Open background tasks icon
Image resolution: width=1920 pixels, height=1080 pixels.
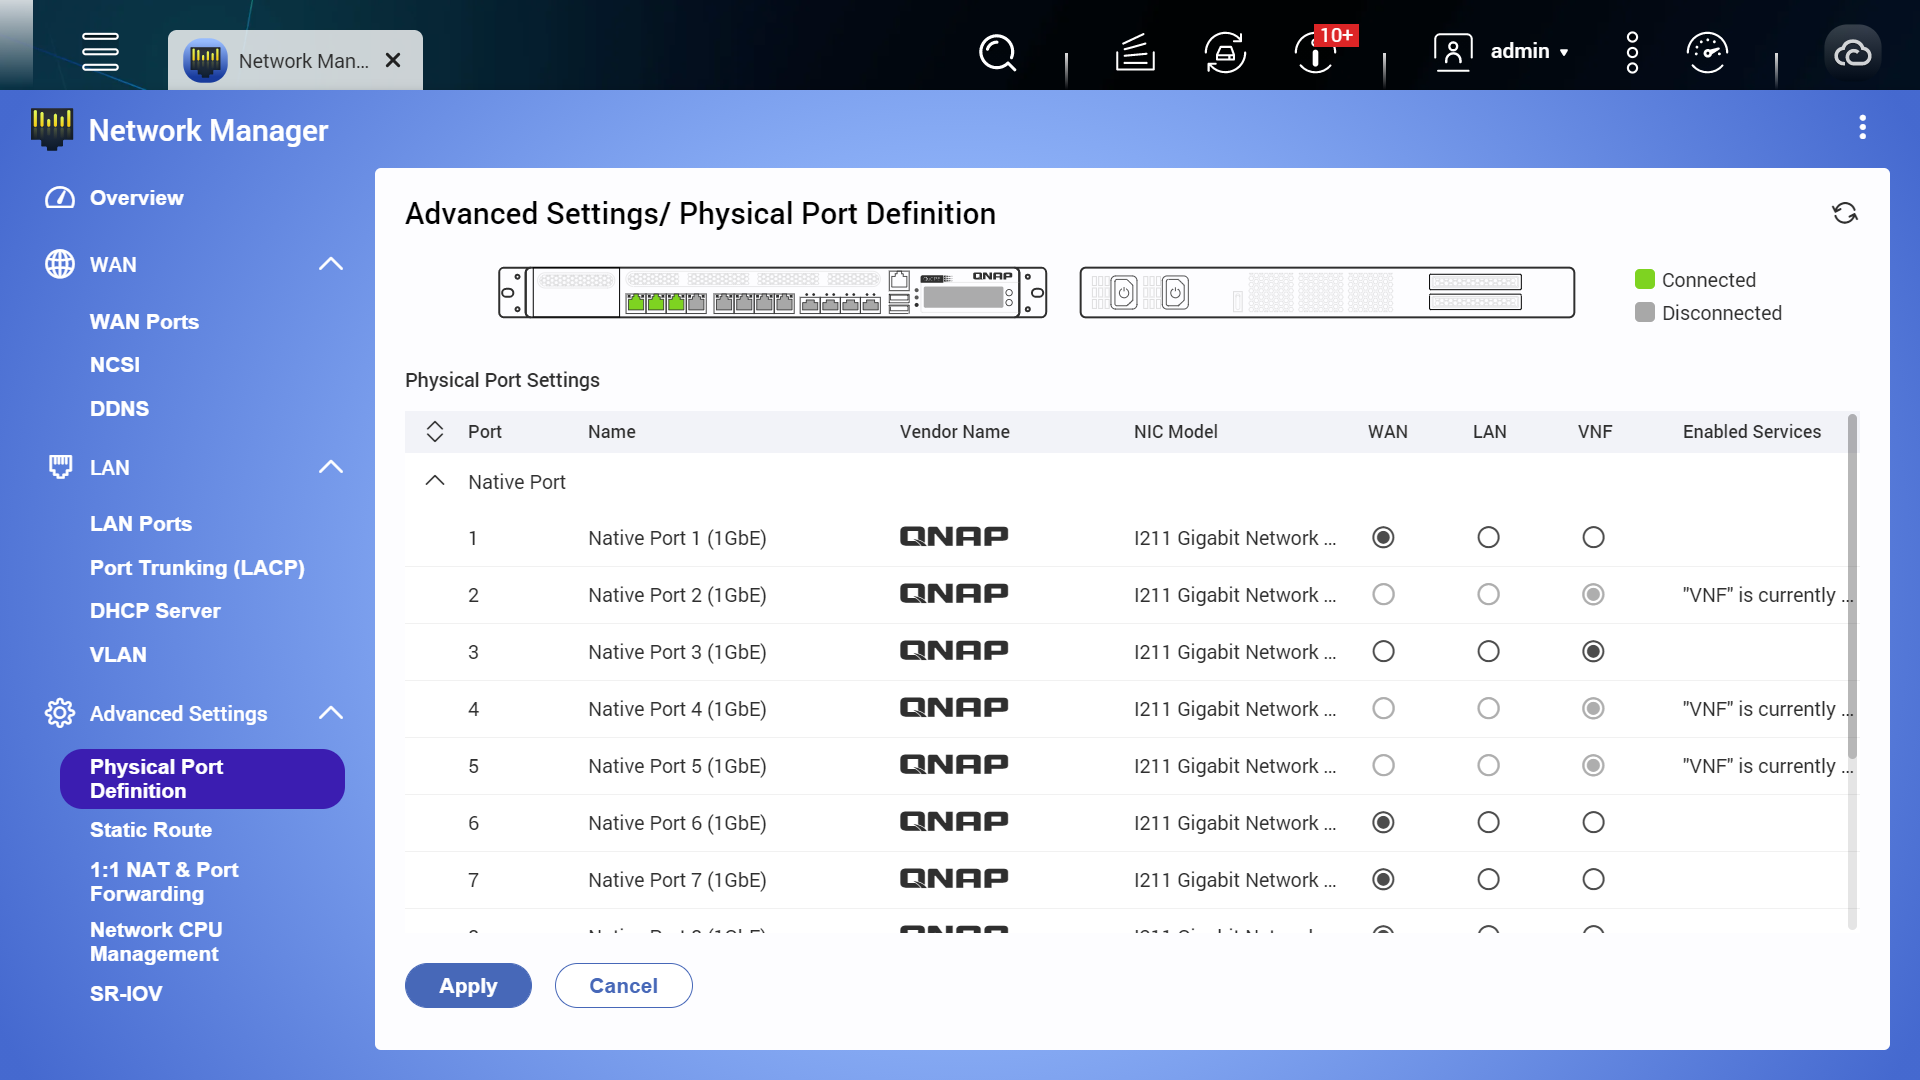(x=1135, y=52)
